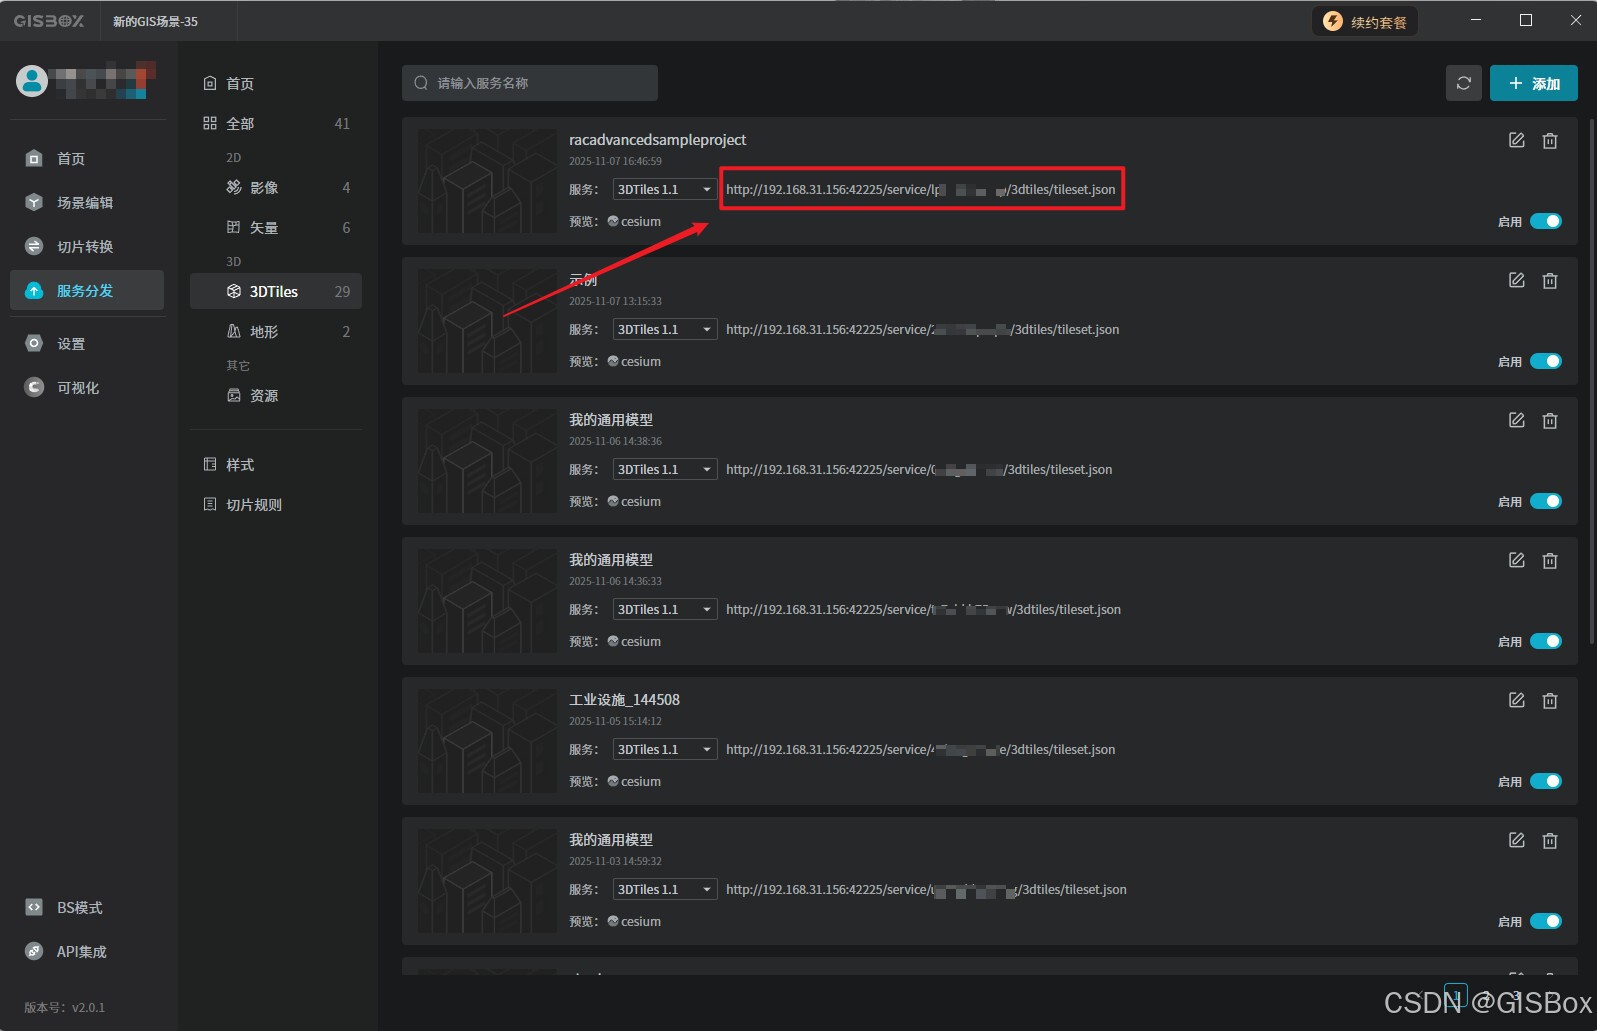Open 3DTiles 1.1 dropdown for 工业设施_144508
Screen dimensions: 1597x1031
[x=665, y=749]
